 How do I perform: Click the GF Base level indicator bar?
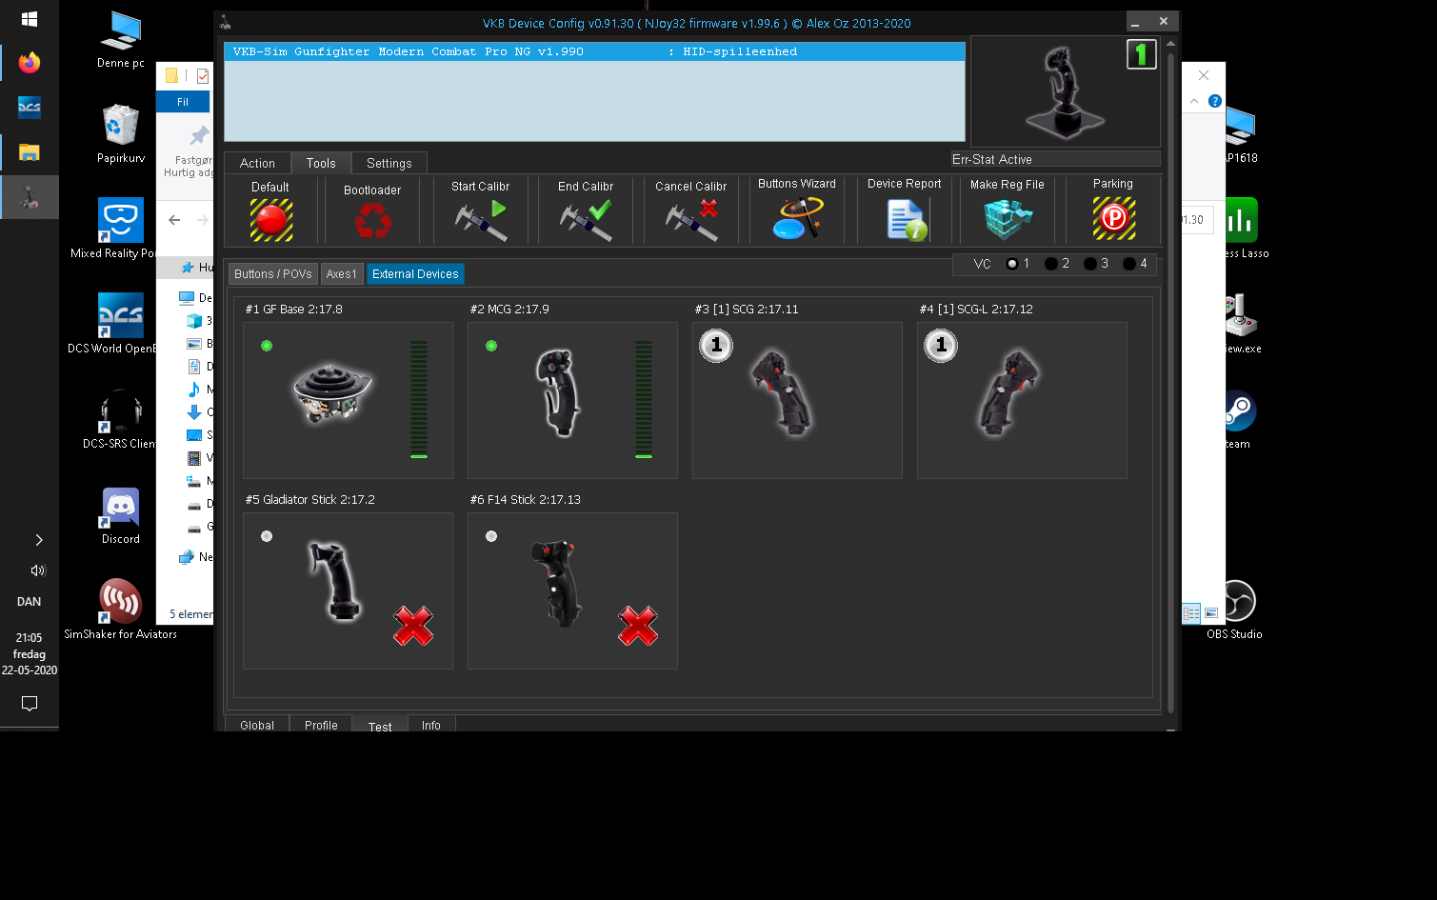419,399
